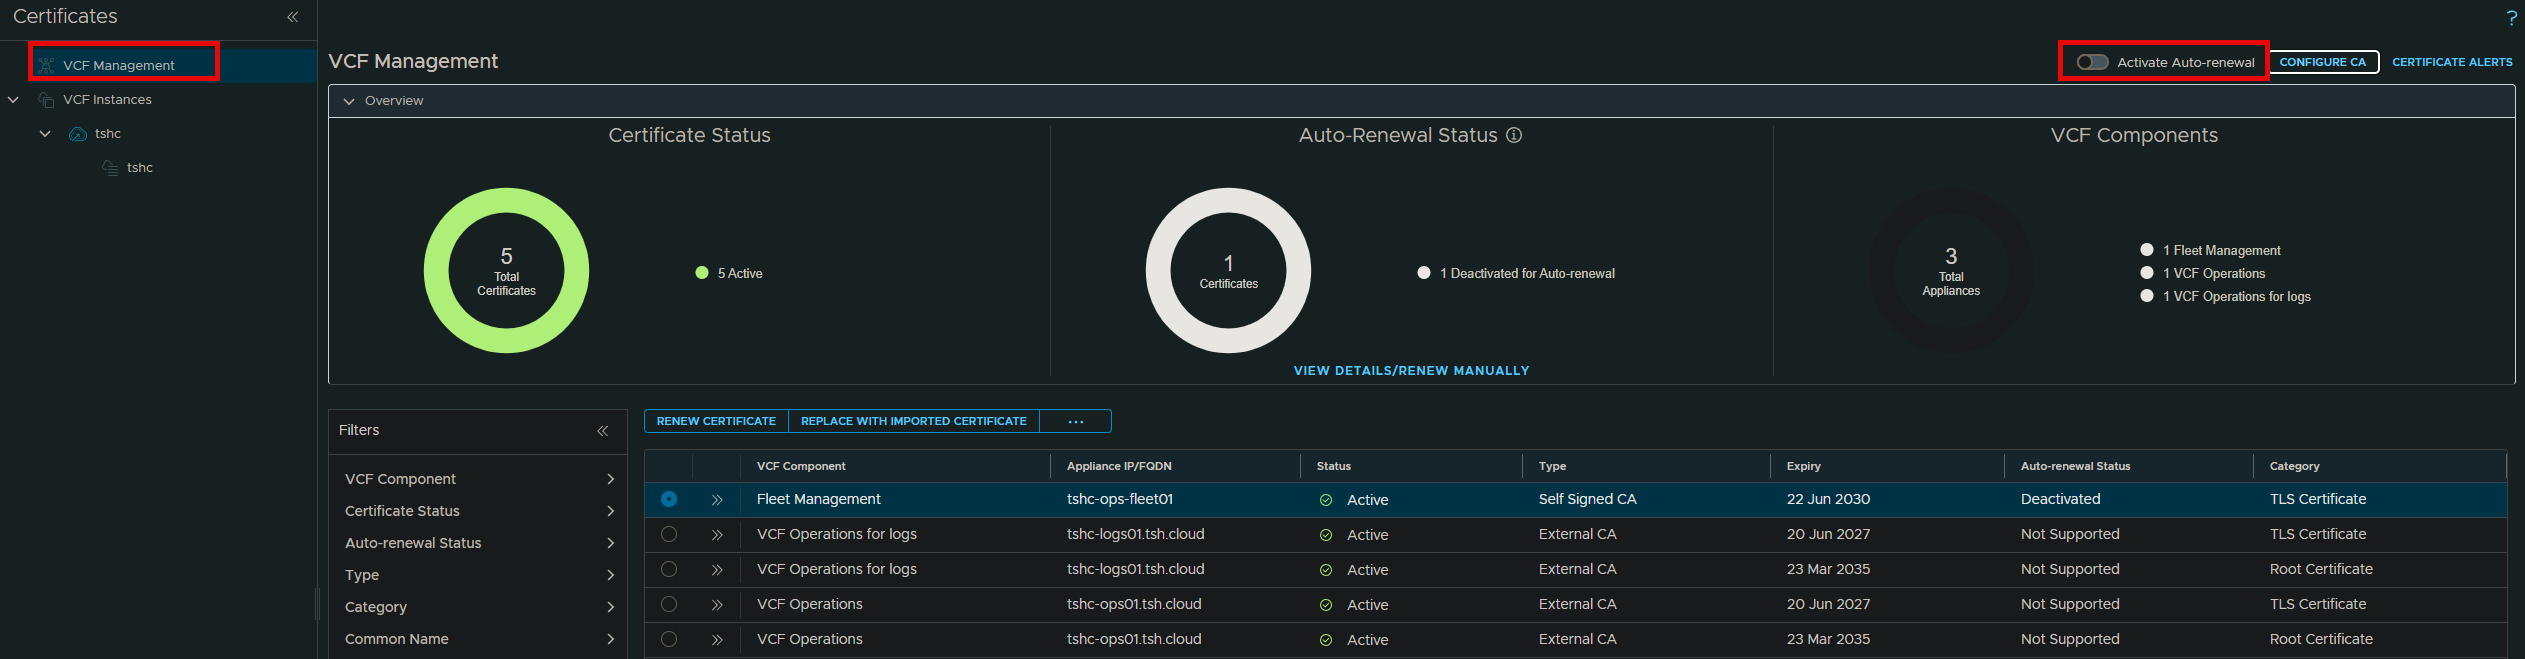Collapse the VCF Instances tree node

pos(14,100)
